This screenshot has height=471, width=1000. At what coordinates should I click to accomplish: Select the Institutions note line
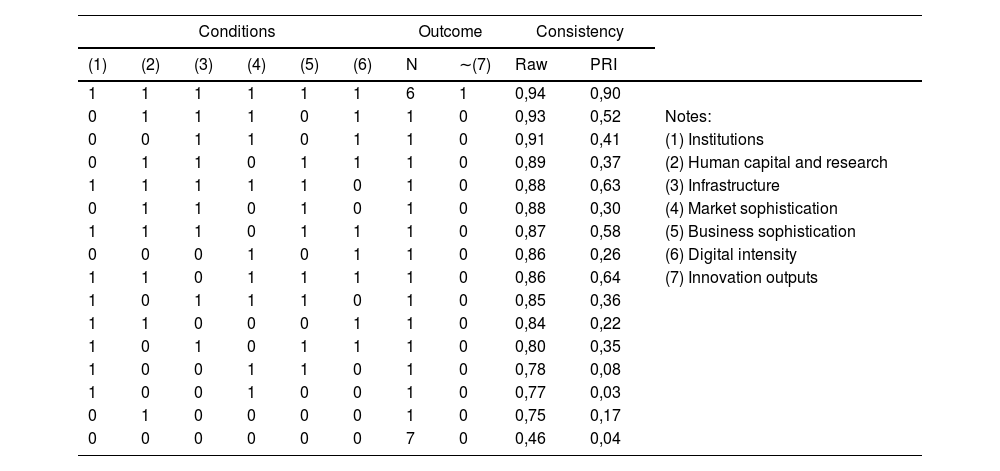coord(714,140)
